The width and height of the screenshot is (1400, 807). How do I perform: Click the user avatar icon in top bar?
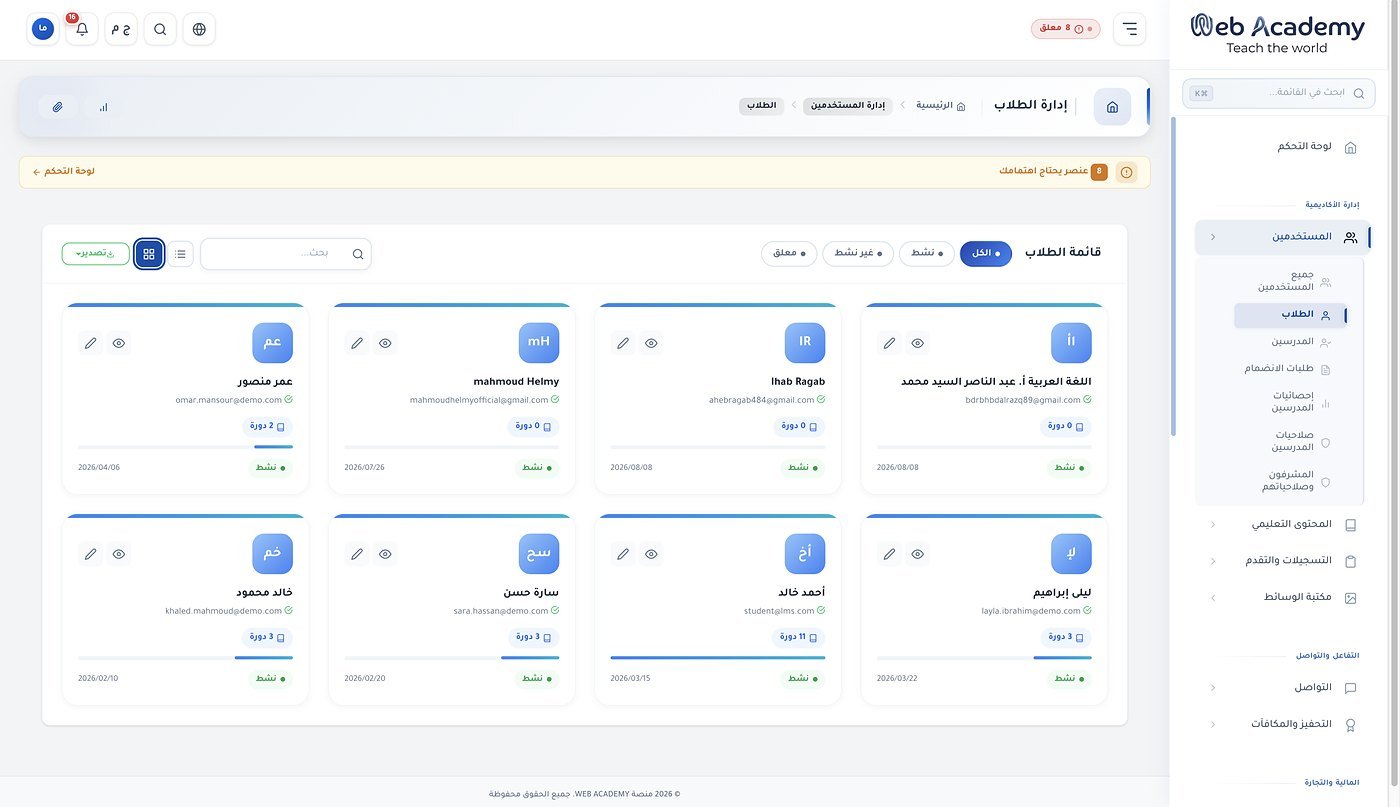click(43, 29)
